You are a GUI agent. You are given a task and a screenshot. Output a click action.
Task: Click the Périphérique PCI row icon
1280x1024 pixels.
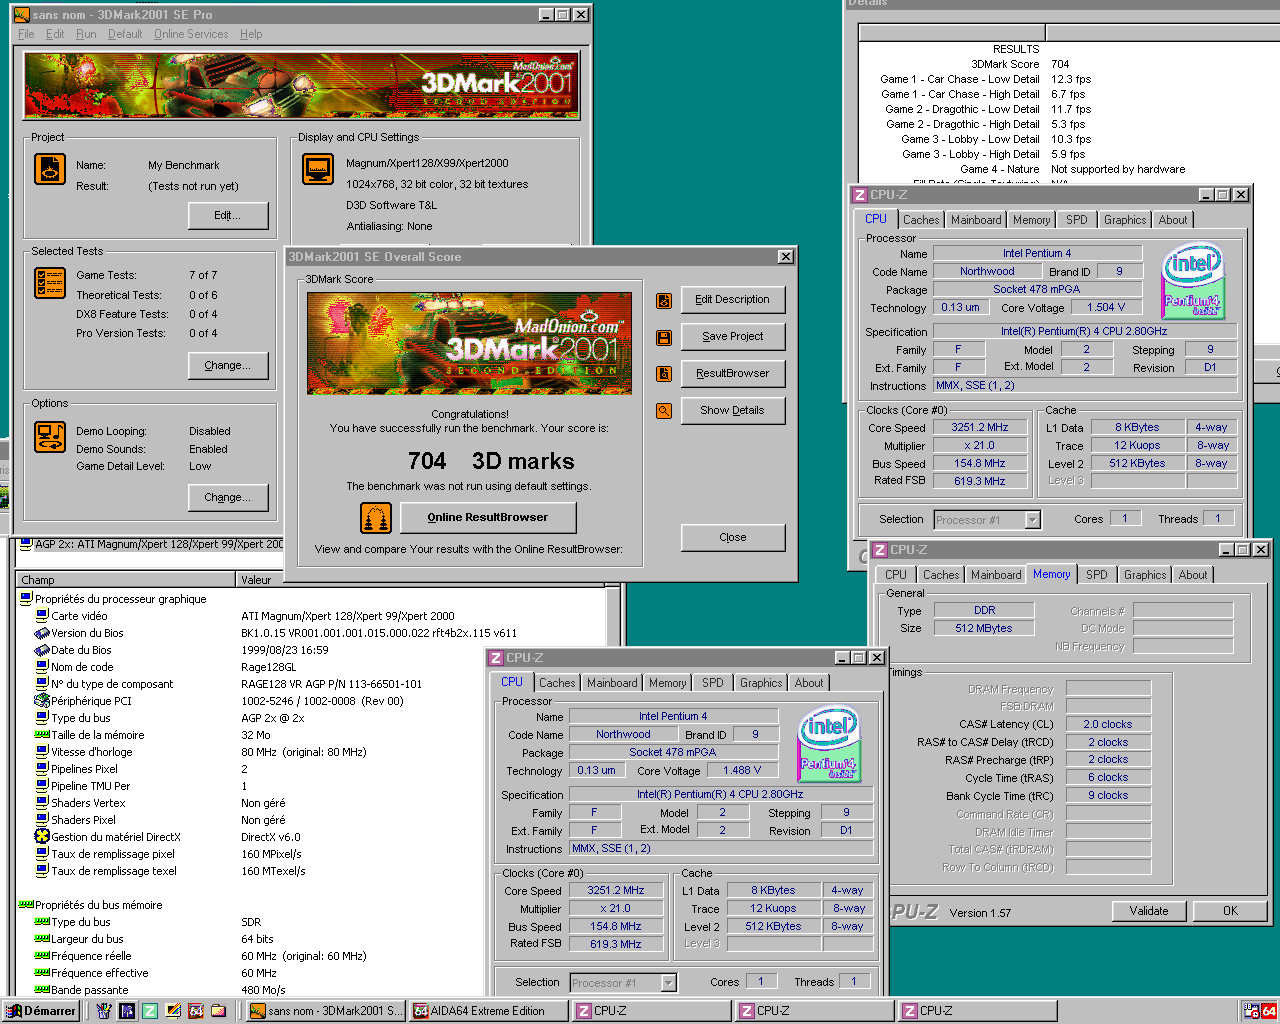(x=42, y=701)
